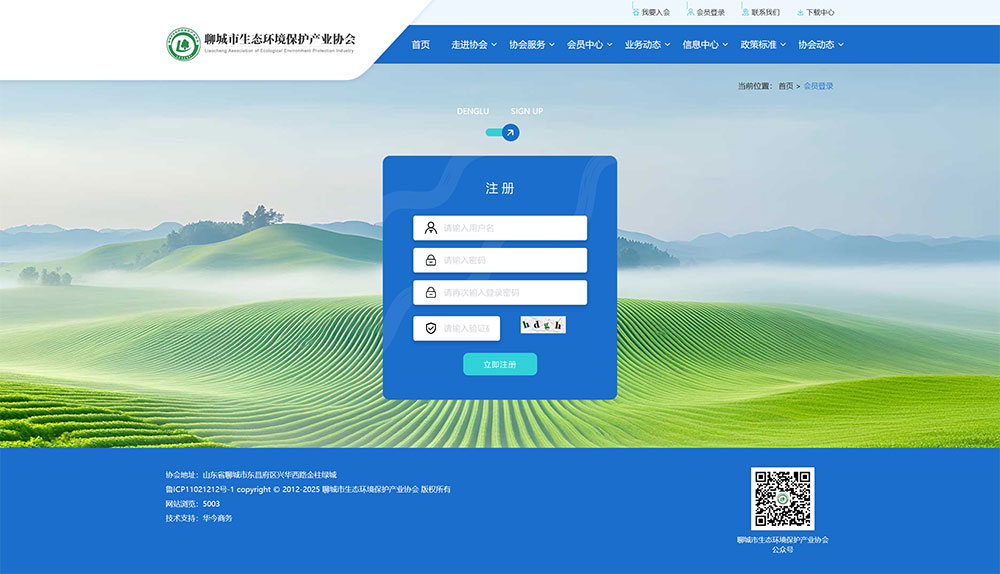This screenshot has width=1000, height=574.
Task: Toggle the login/sign up switch
Action: click(502, 132)
